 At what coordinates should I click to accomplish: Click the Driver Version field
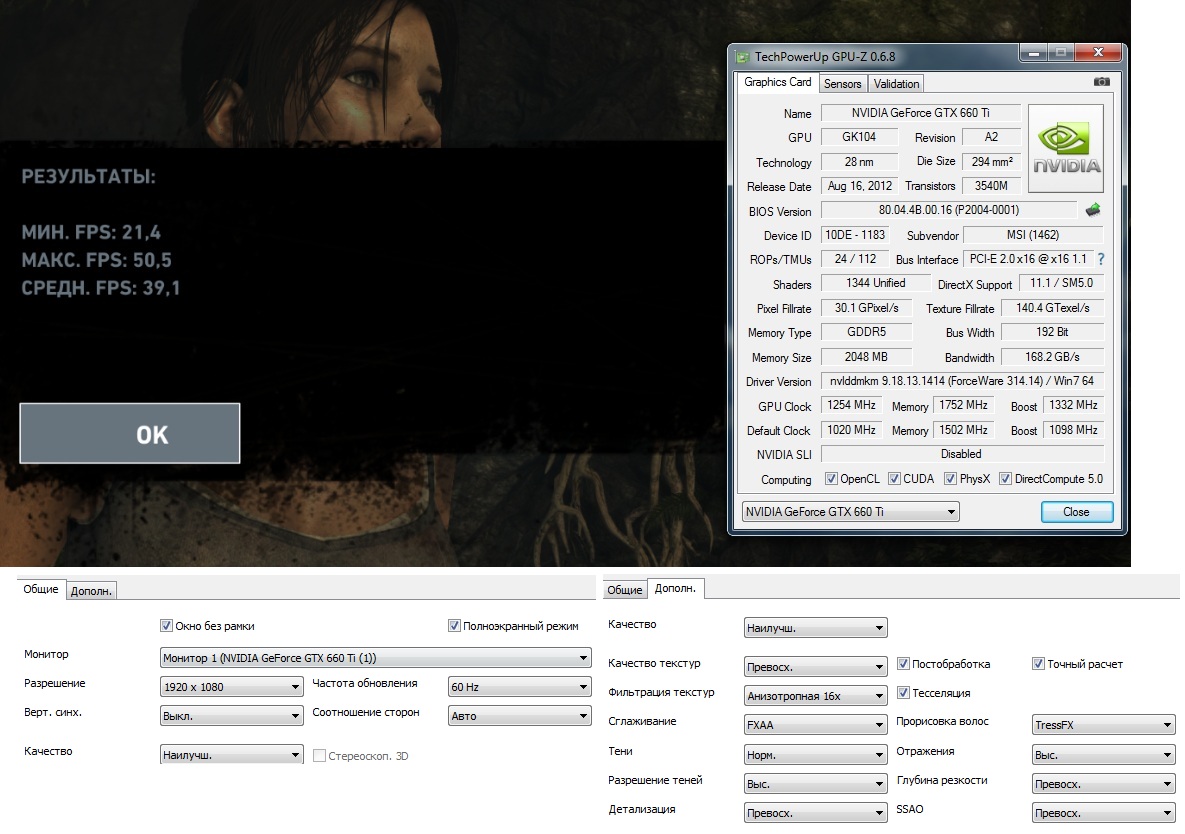pyautogui.click(x=962, y=381)
